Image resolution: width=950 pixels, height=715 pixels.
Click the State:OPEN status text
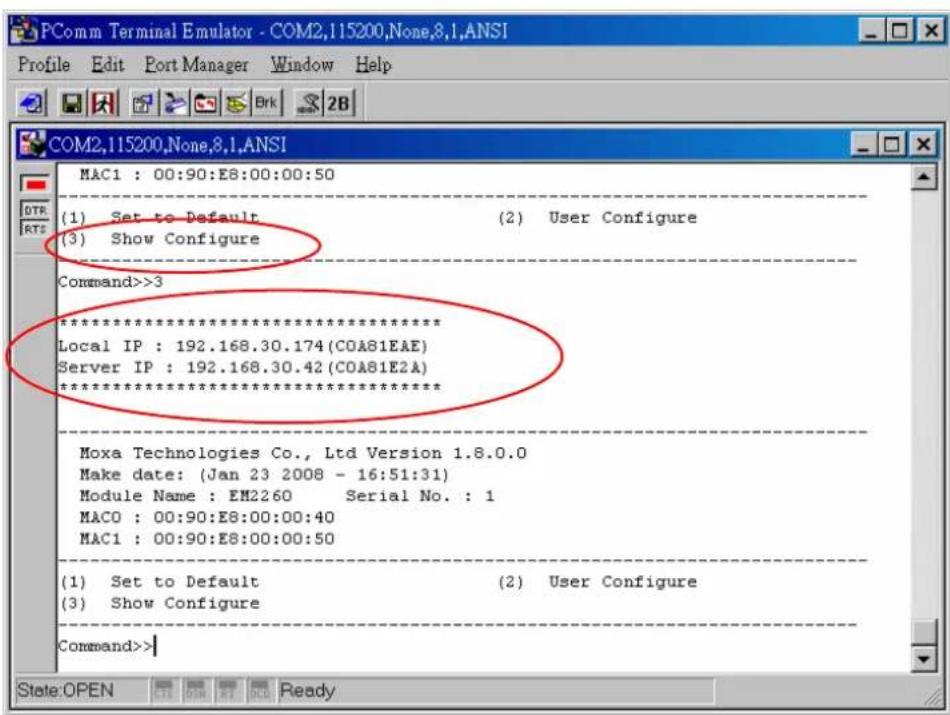coord(65,690)
